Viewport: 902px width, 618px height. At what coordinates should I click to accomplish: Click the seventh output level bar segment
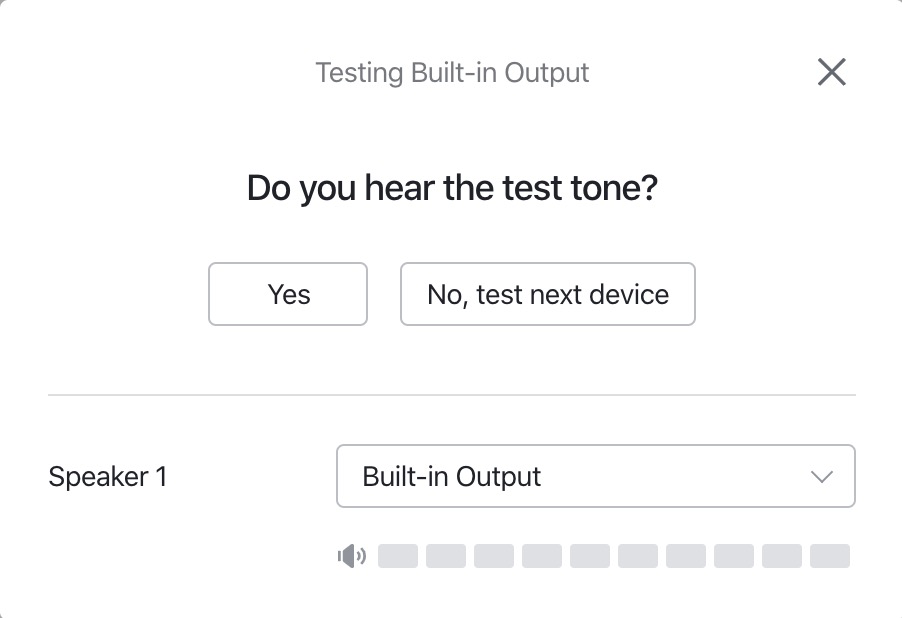[x=686, y=556]
